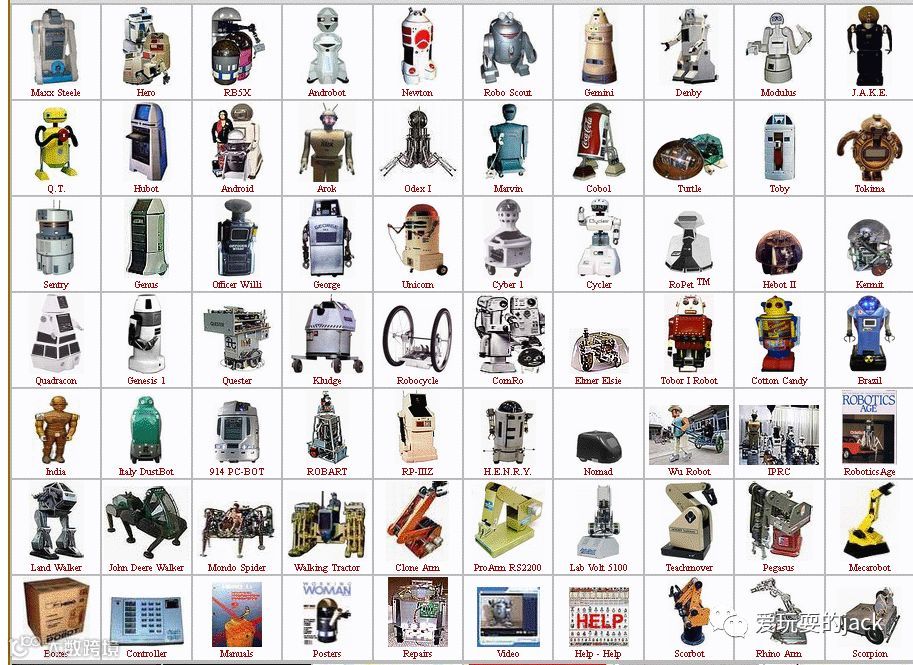The width and height of the screenshot is (913, 665).
Task: Select the Cycler robot image
Action: click(x=599, y=238)
